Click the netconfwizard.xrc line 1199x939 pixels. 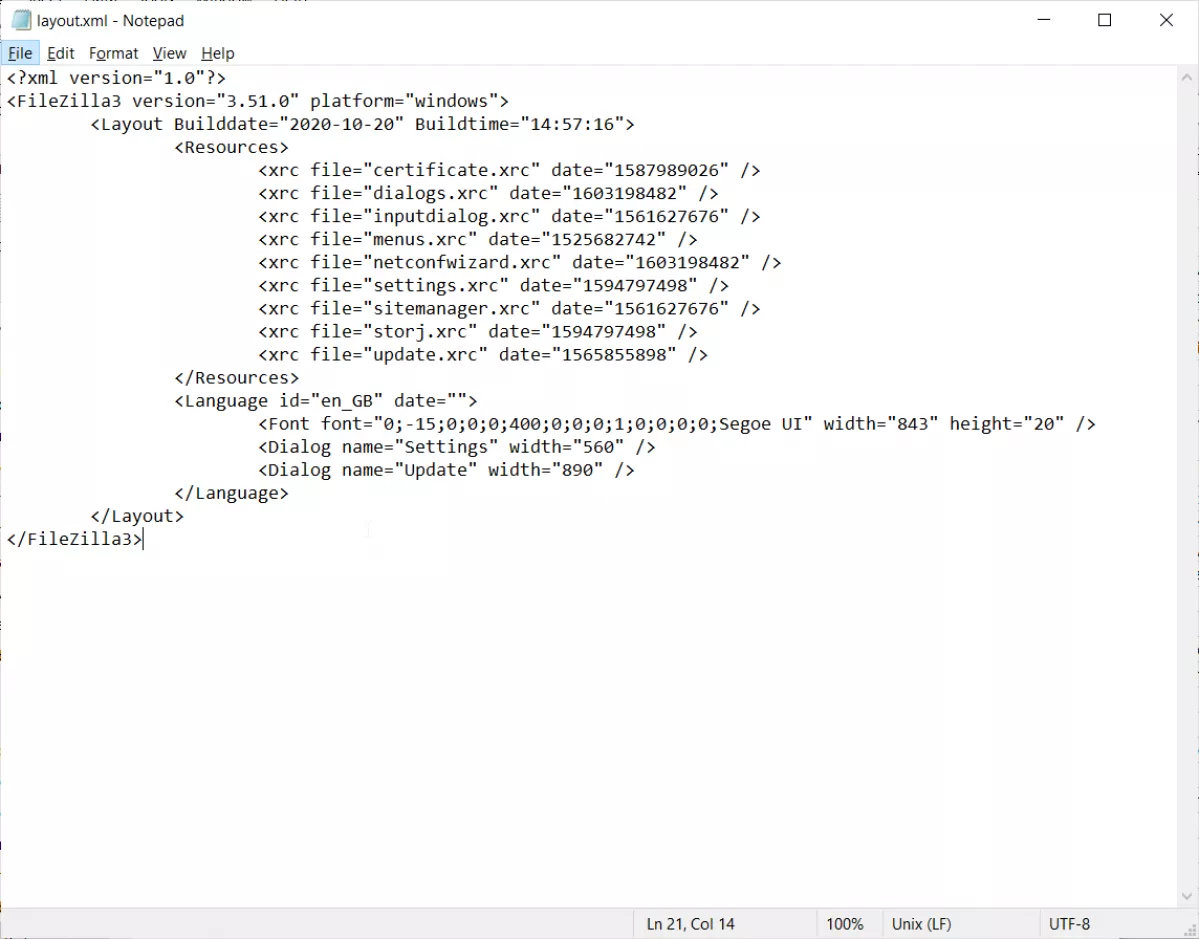(520, 262)
